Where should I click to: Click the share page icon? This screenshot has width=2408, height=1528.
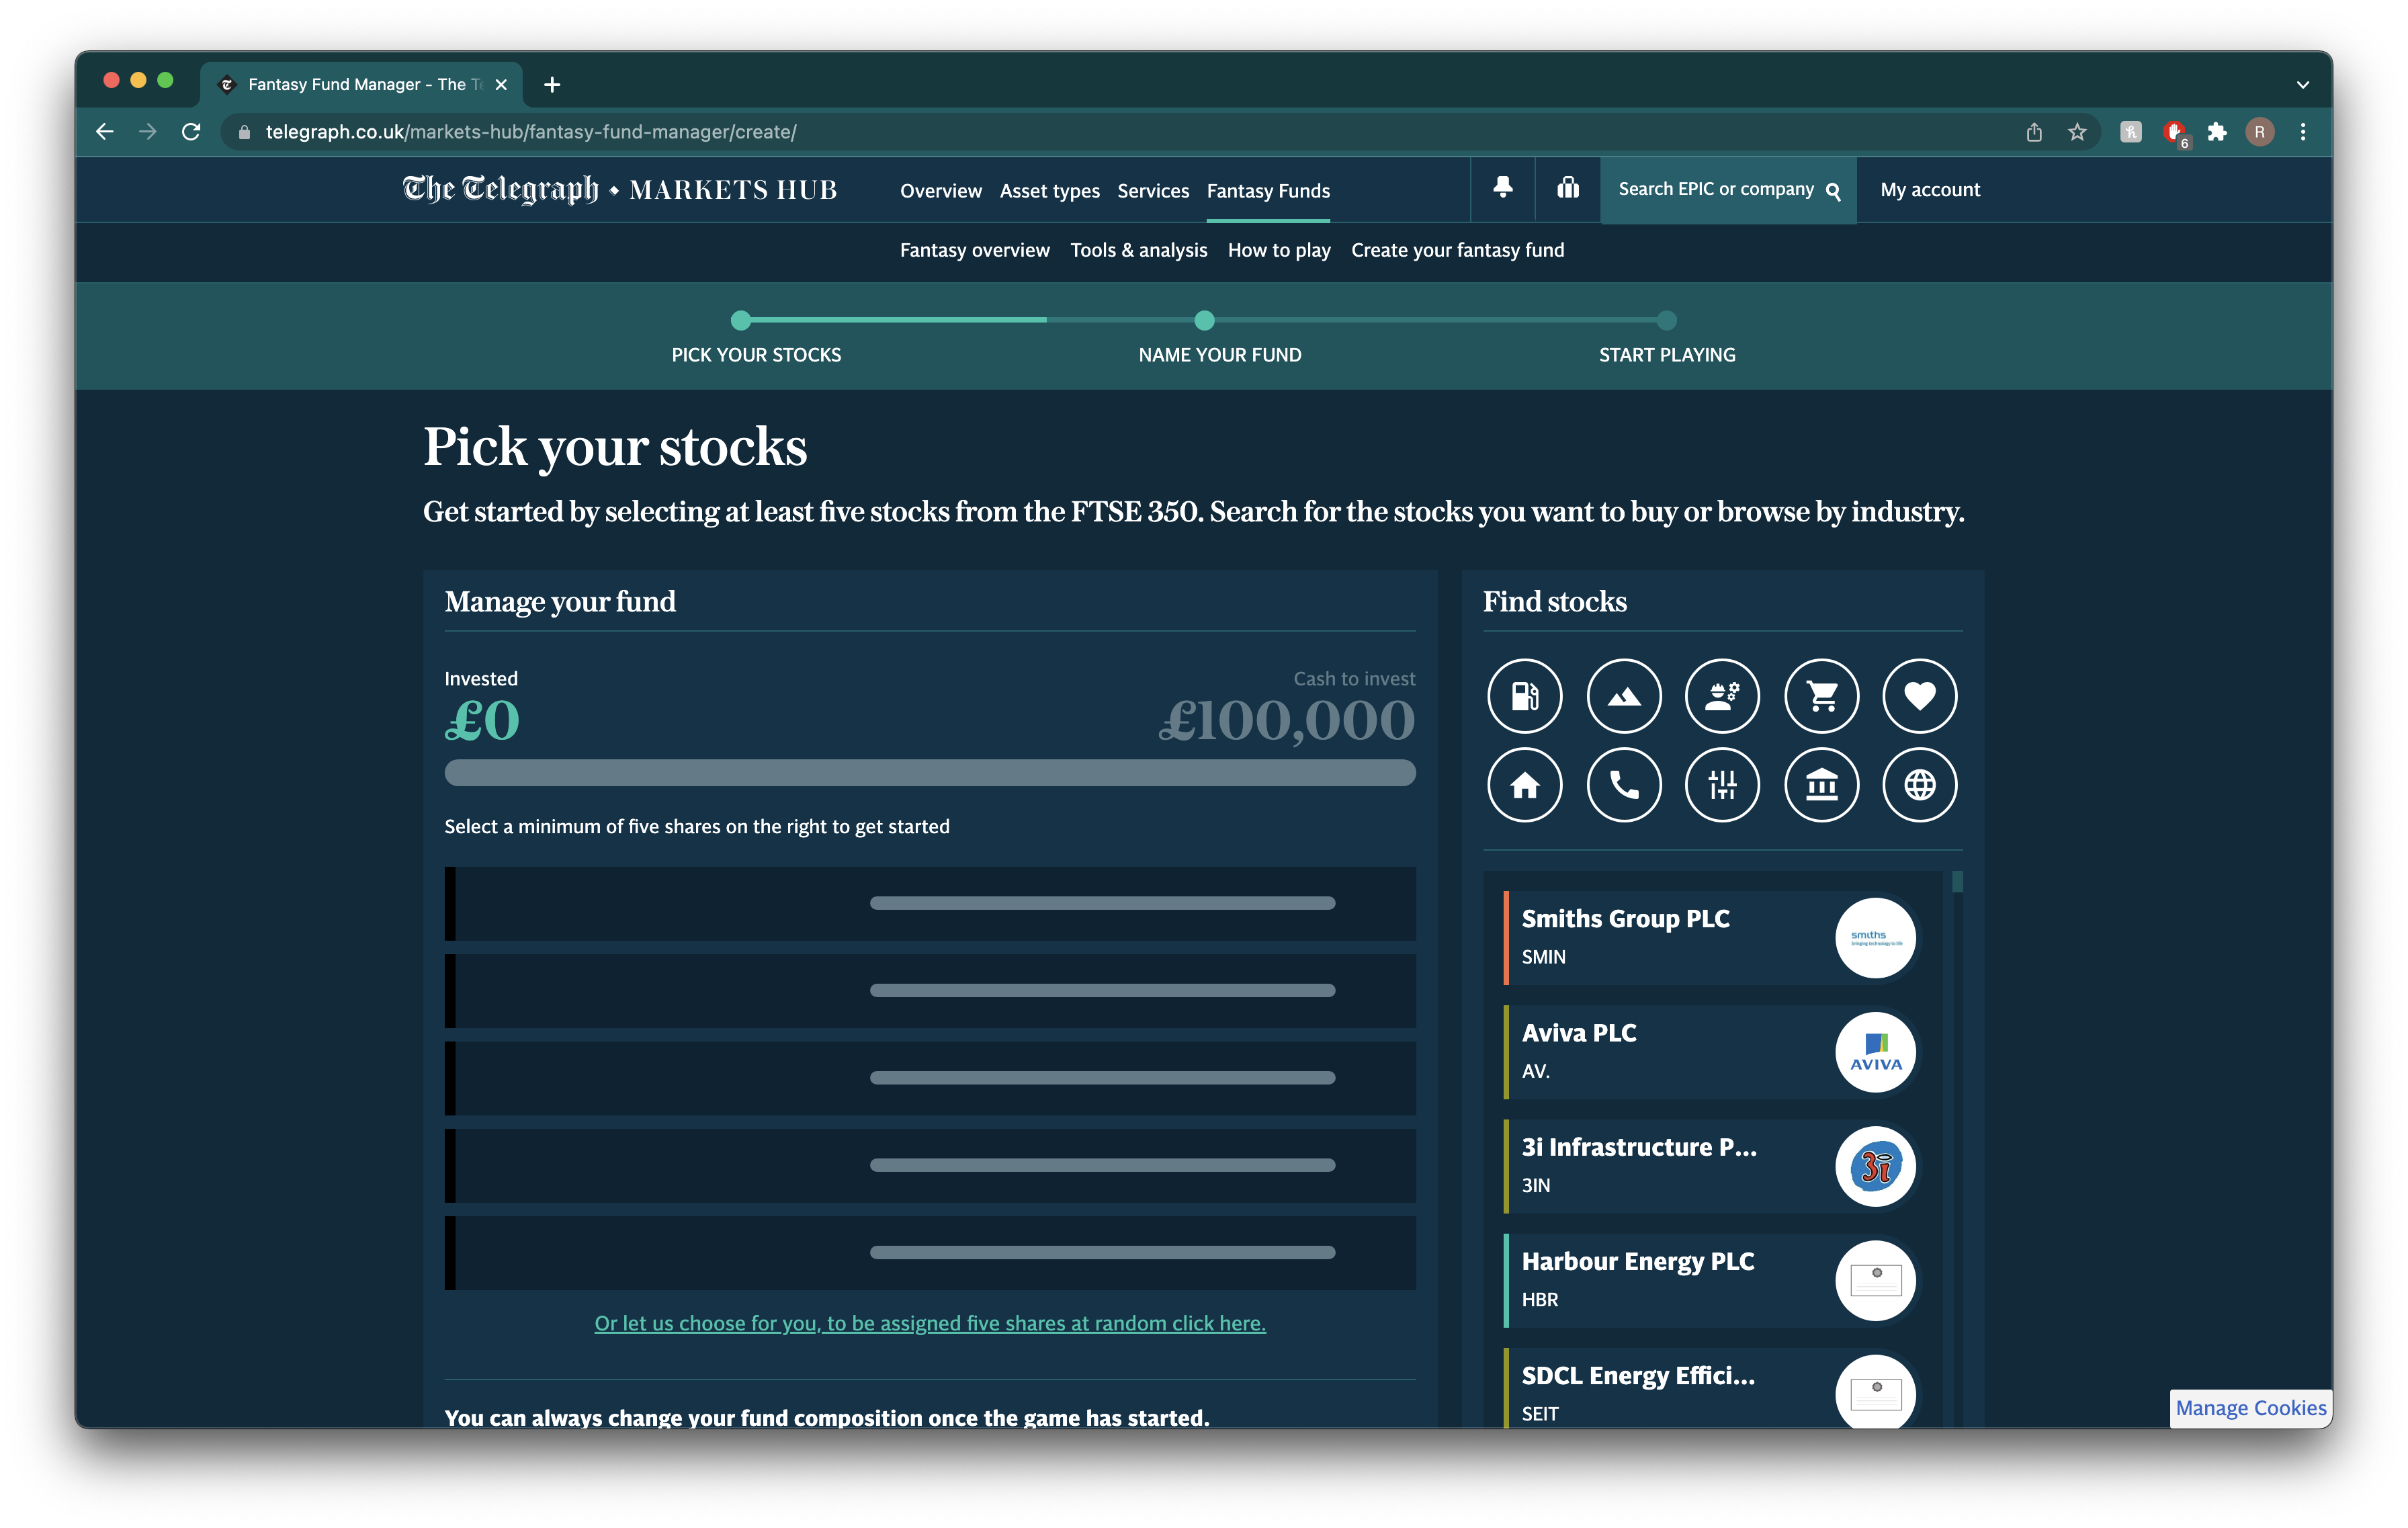[2034, 132]
